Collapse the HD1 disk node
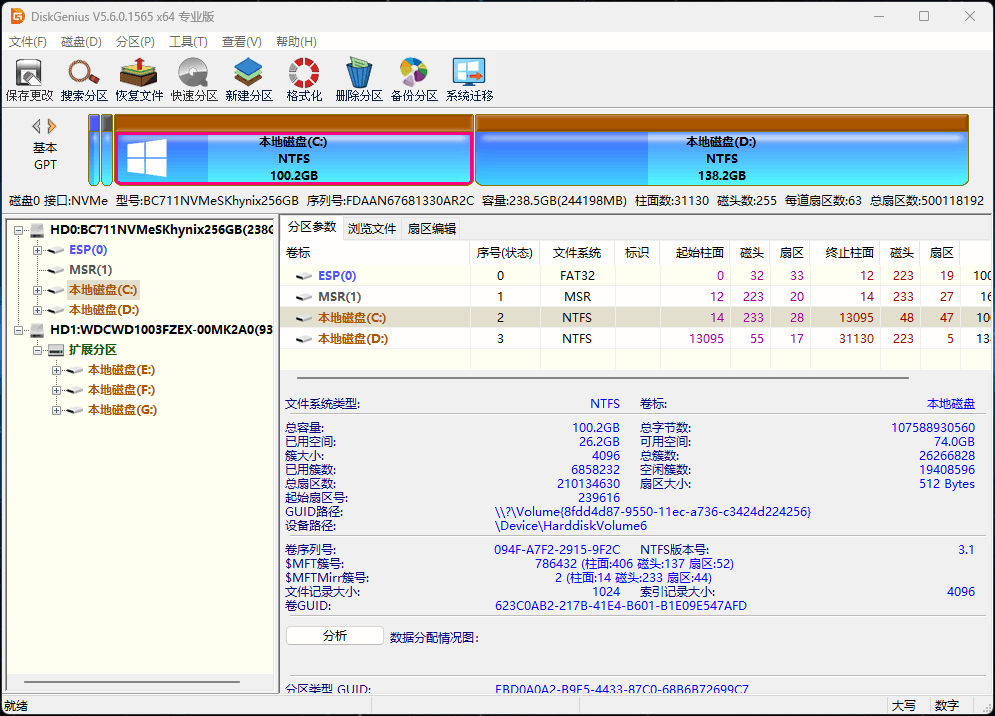Screen dimensions: 995x716 18,329
